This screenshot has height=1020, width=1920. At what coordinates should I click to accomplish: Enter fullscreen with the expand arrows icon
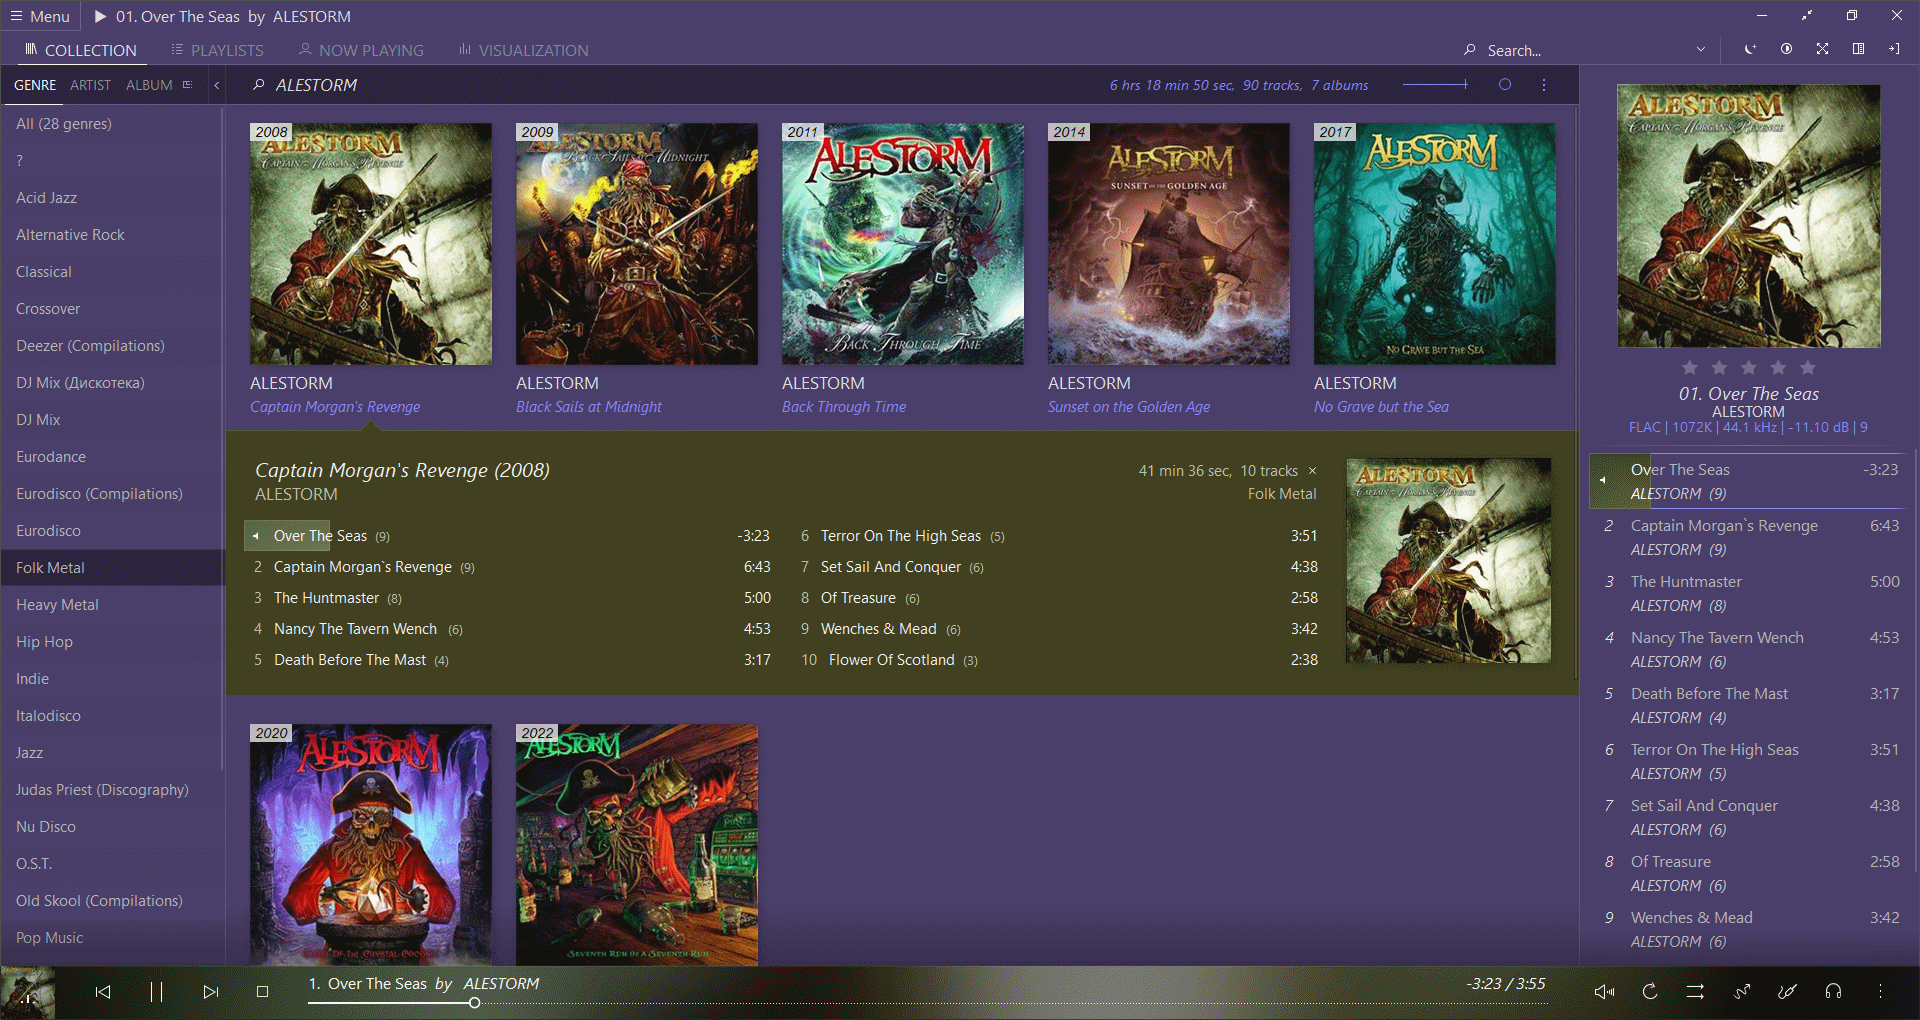[x=1822, y=49]
